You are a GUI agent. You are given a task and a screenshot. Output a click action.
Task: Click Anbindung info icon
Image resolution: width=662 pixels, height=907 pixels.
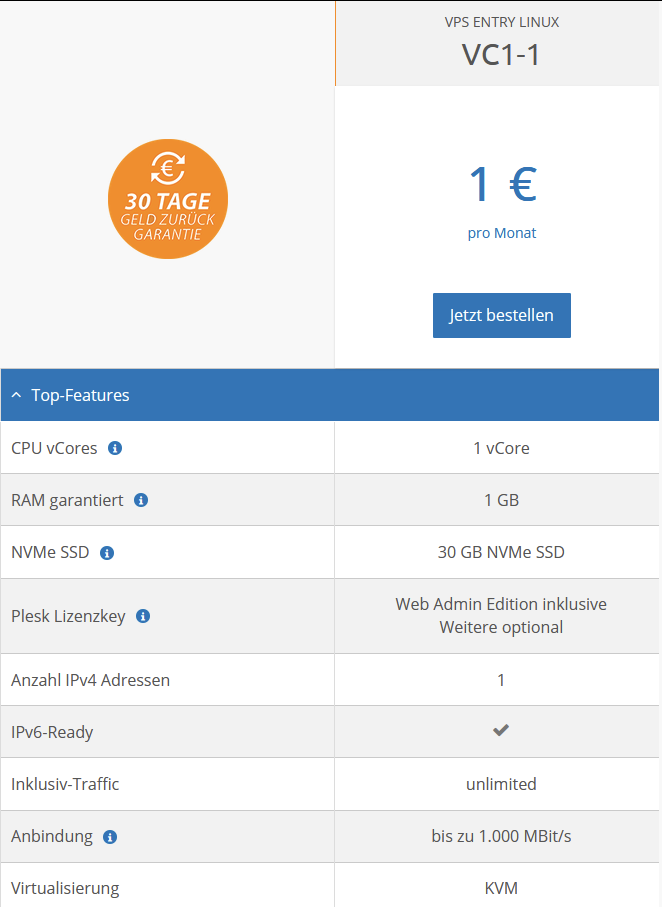(x=110, y=837)
